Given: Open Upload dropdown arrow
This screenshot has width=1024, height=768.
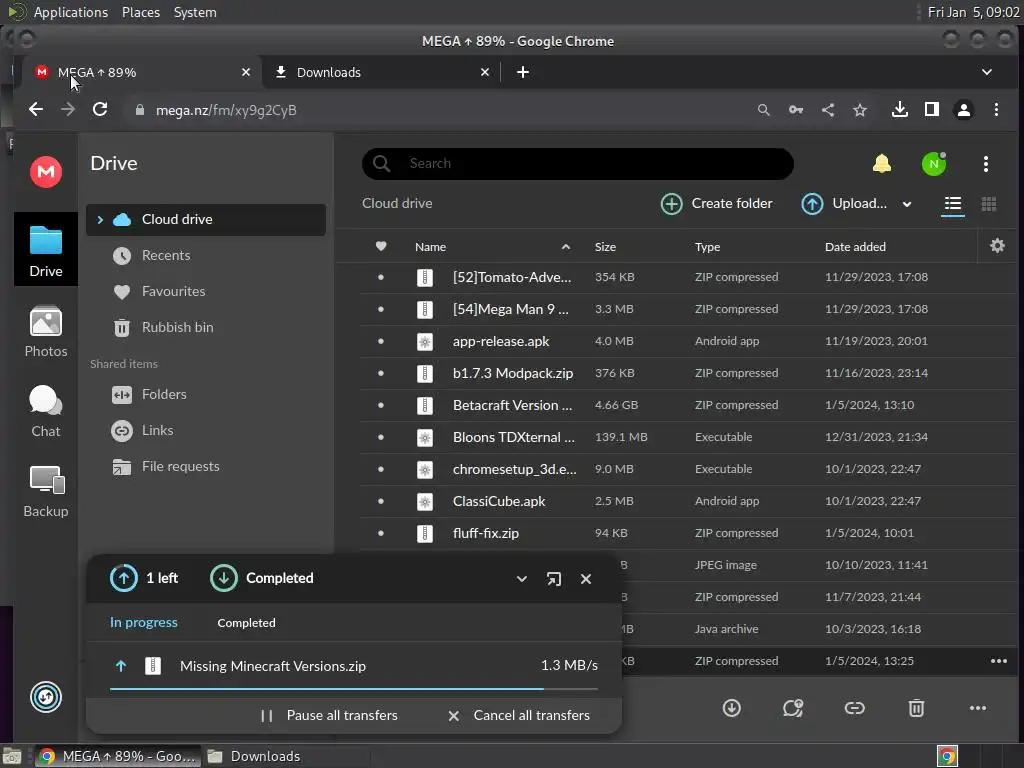Looking at the screenshot, I should click(907, 204).
